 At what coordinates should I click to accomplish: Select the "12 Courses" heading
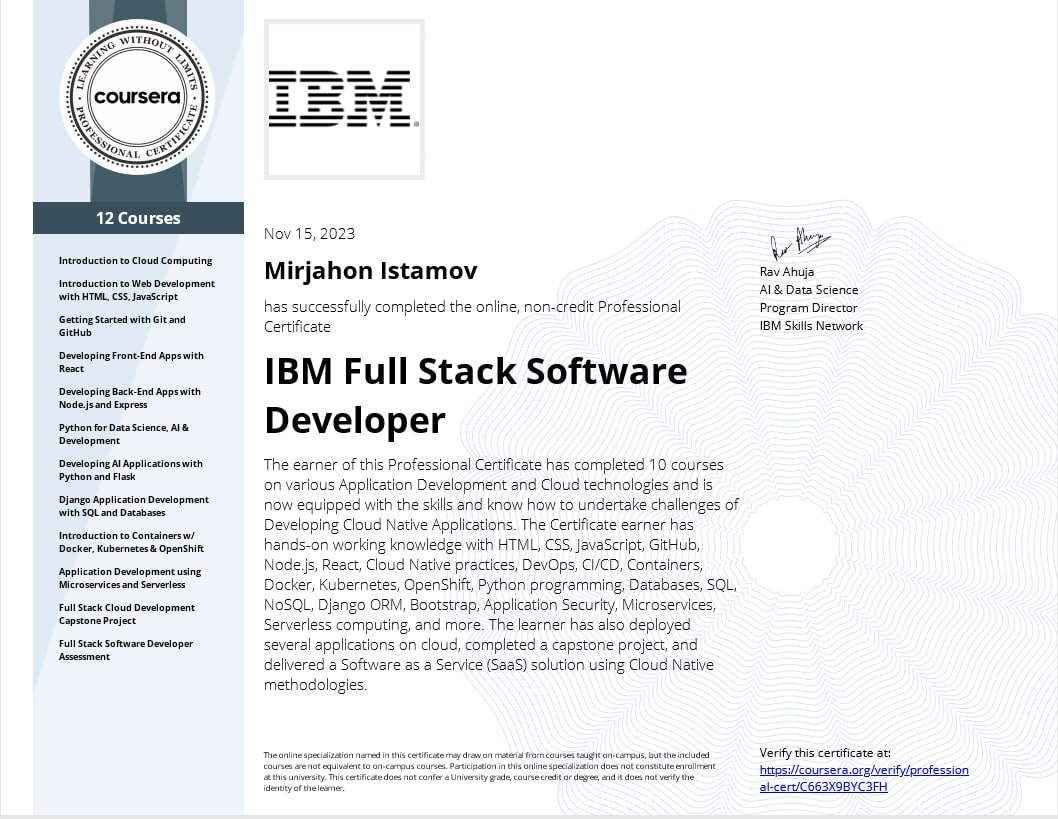coord(138,218)
